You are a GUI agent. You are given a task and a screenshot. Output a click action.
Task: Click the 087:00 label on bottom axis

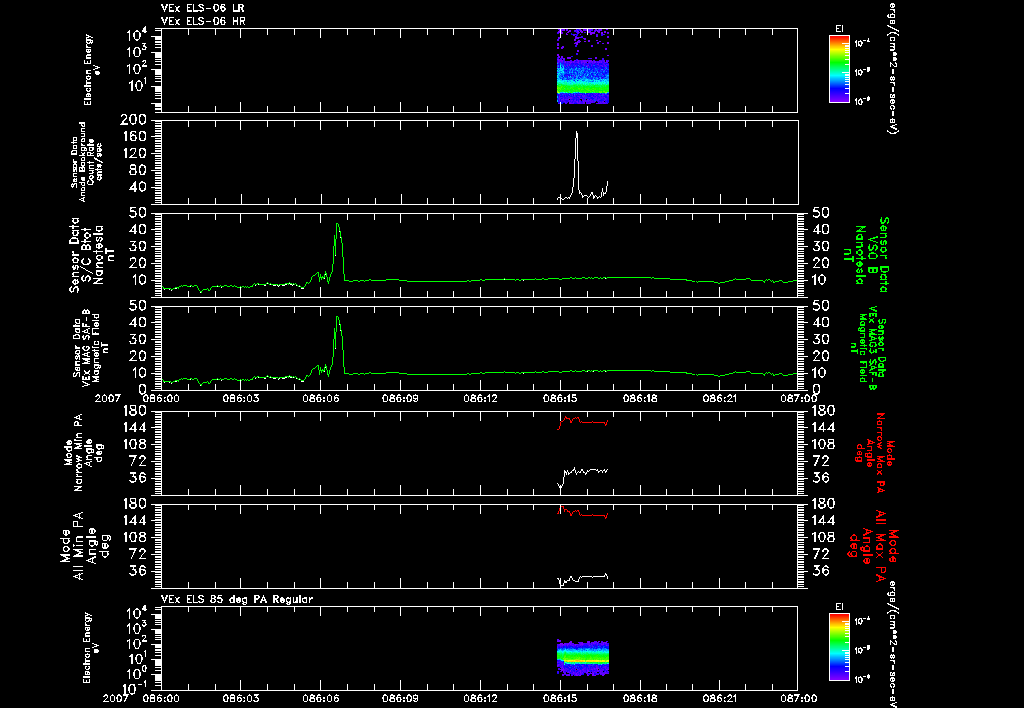click(798, 698)
